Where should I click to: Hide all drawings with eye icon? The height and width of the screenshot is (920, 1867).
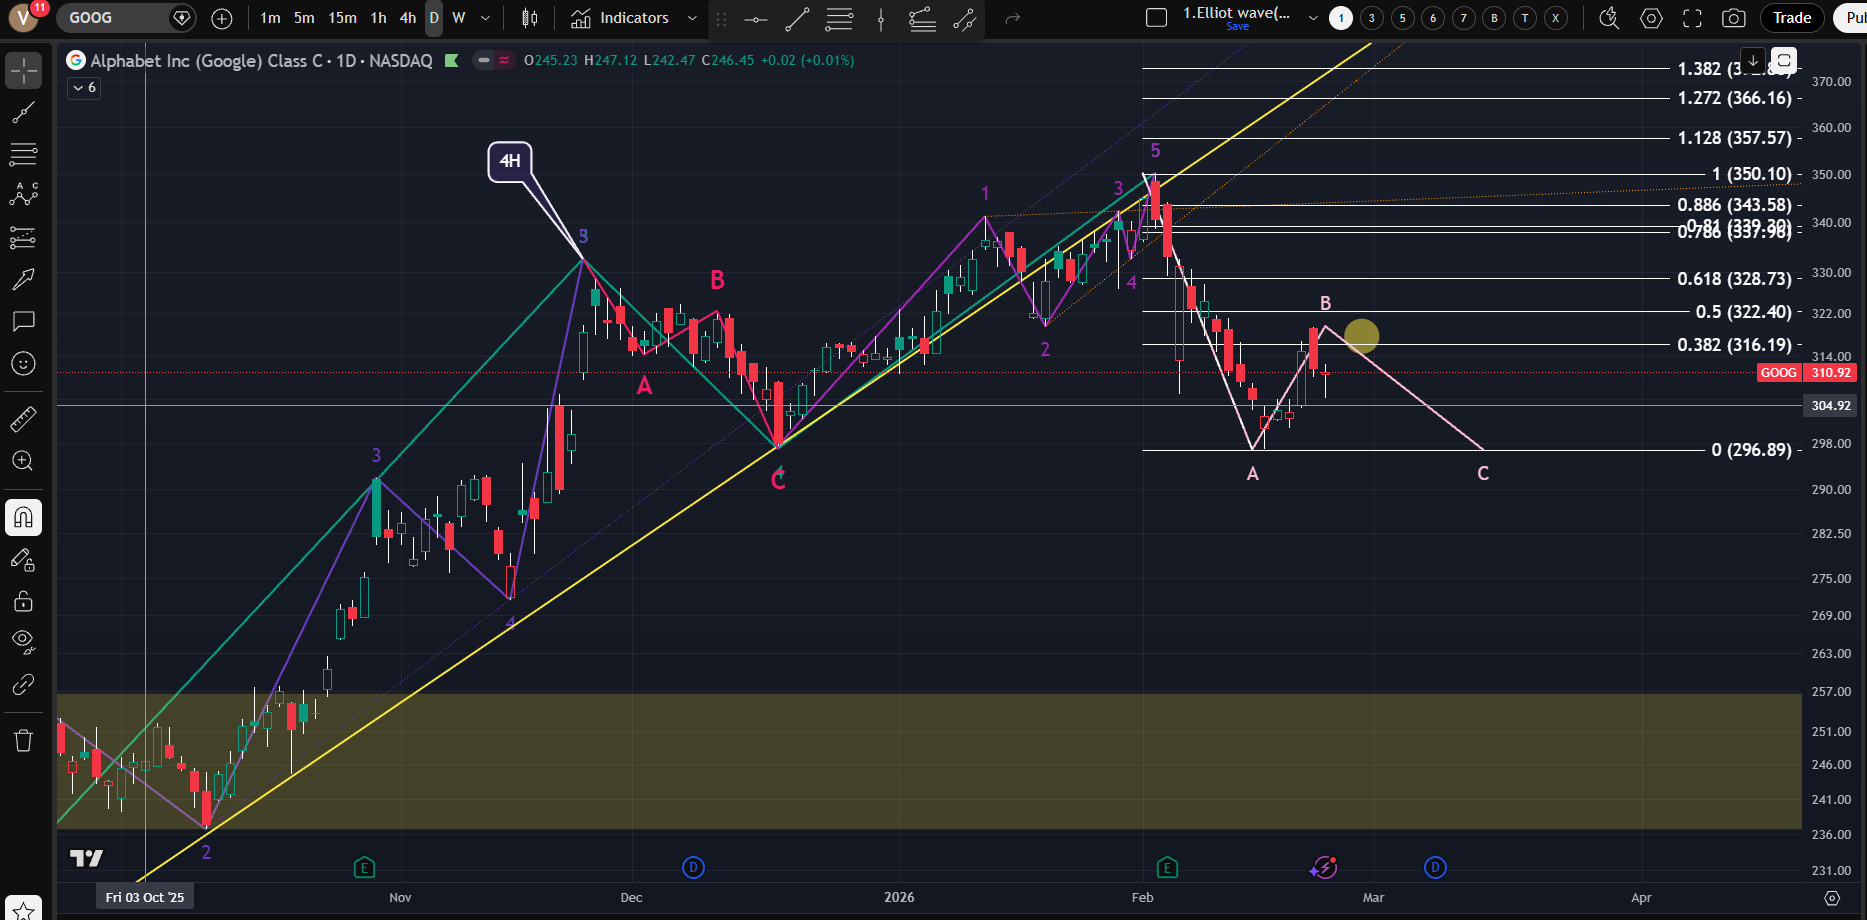click(x=23, y=641)
